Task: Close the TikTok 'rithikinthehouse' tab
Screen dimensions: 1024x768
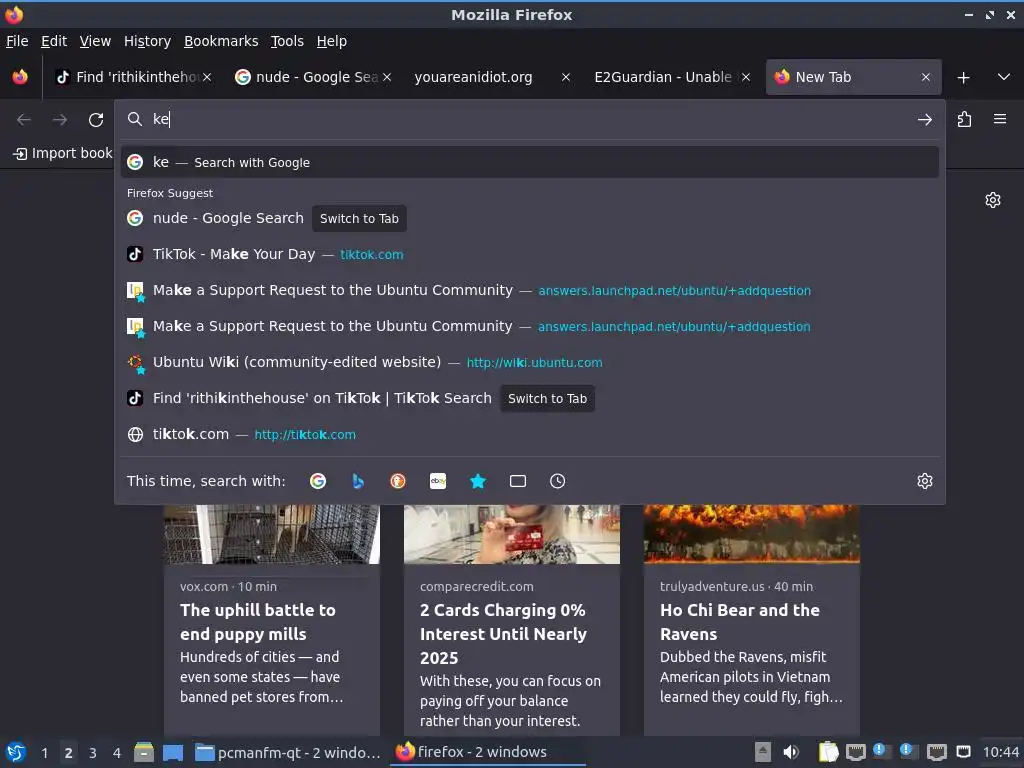Action: coord(207,77)
